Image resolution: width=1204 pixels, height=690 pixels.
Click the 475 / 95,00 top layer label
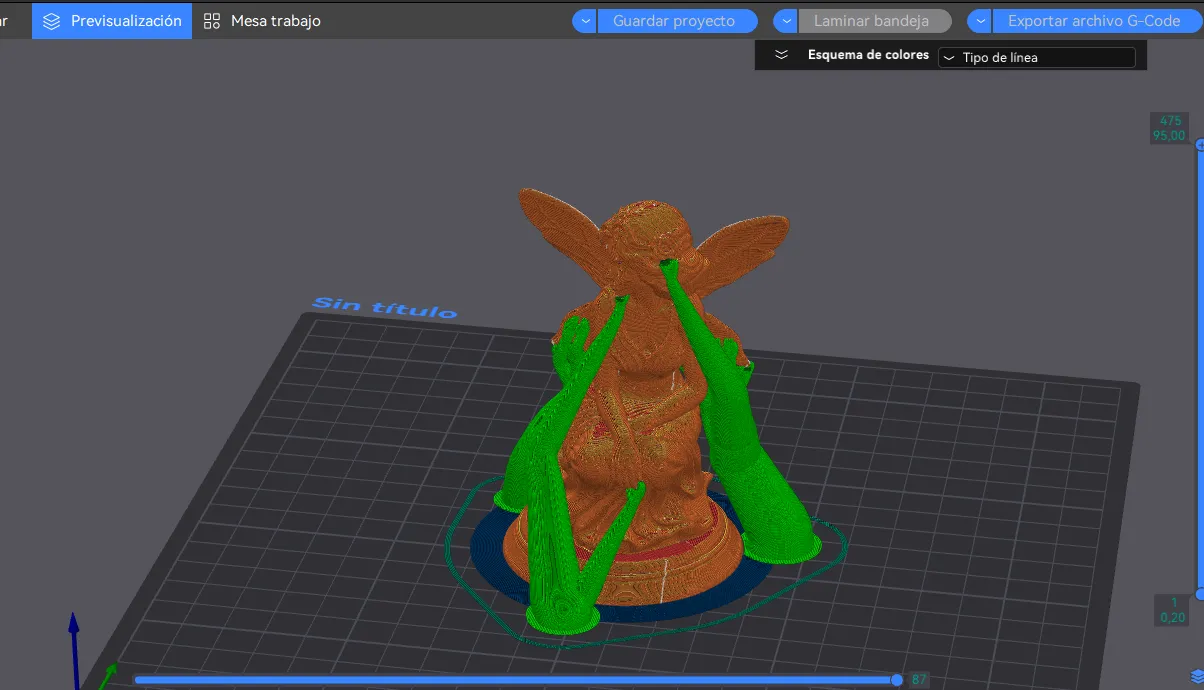1169,128
